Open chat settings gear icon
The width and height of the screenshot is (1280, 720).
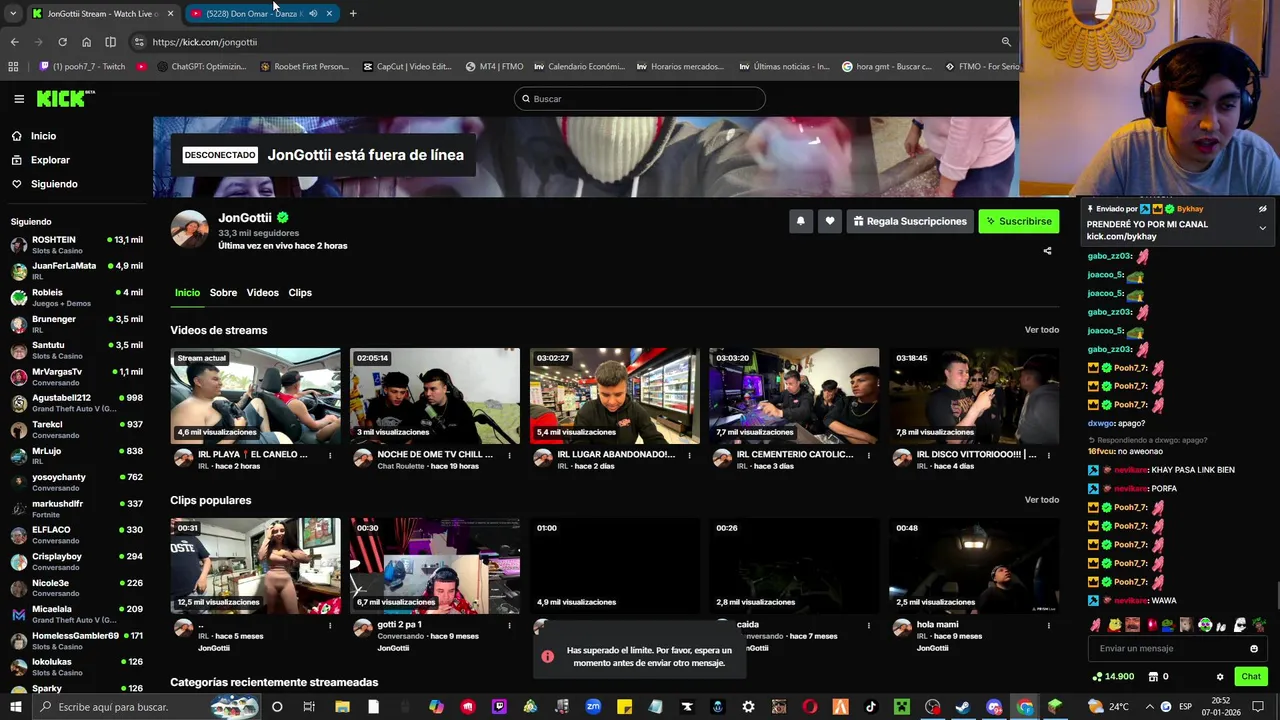point(1220,677)
